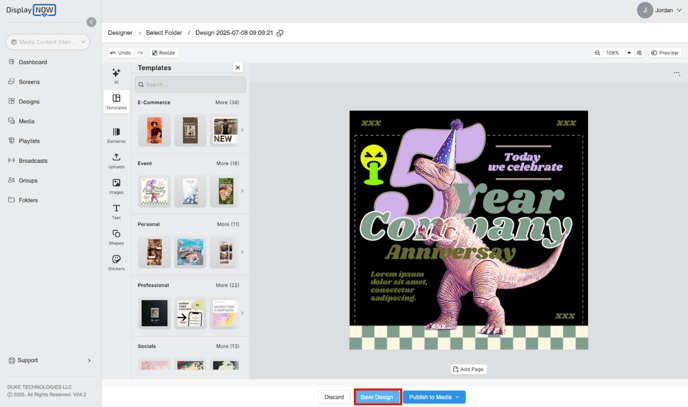This screenshot has height=407, width=688.
Task: Select the Marketing Campaign Professional template
Action: (x=225, y=313)
